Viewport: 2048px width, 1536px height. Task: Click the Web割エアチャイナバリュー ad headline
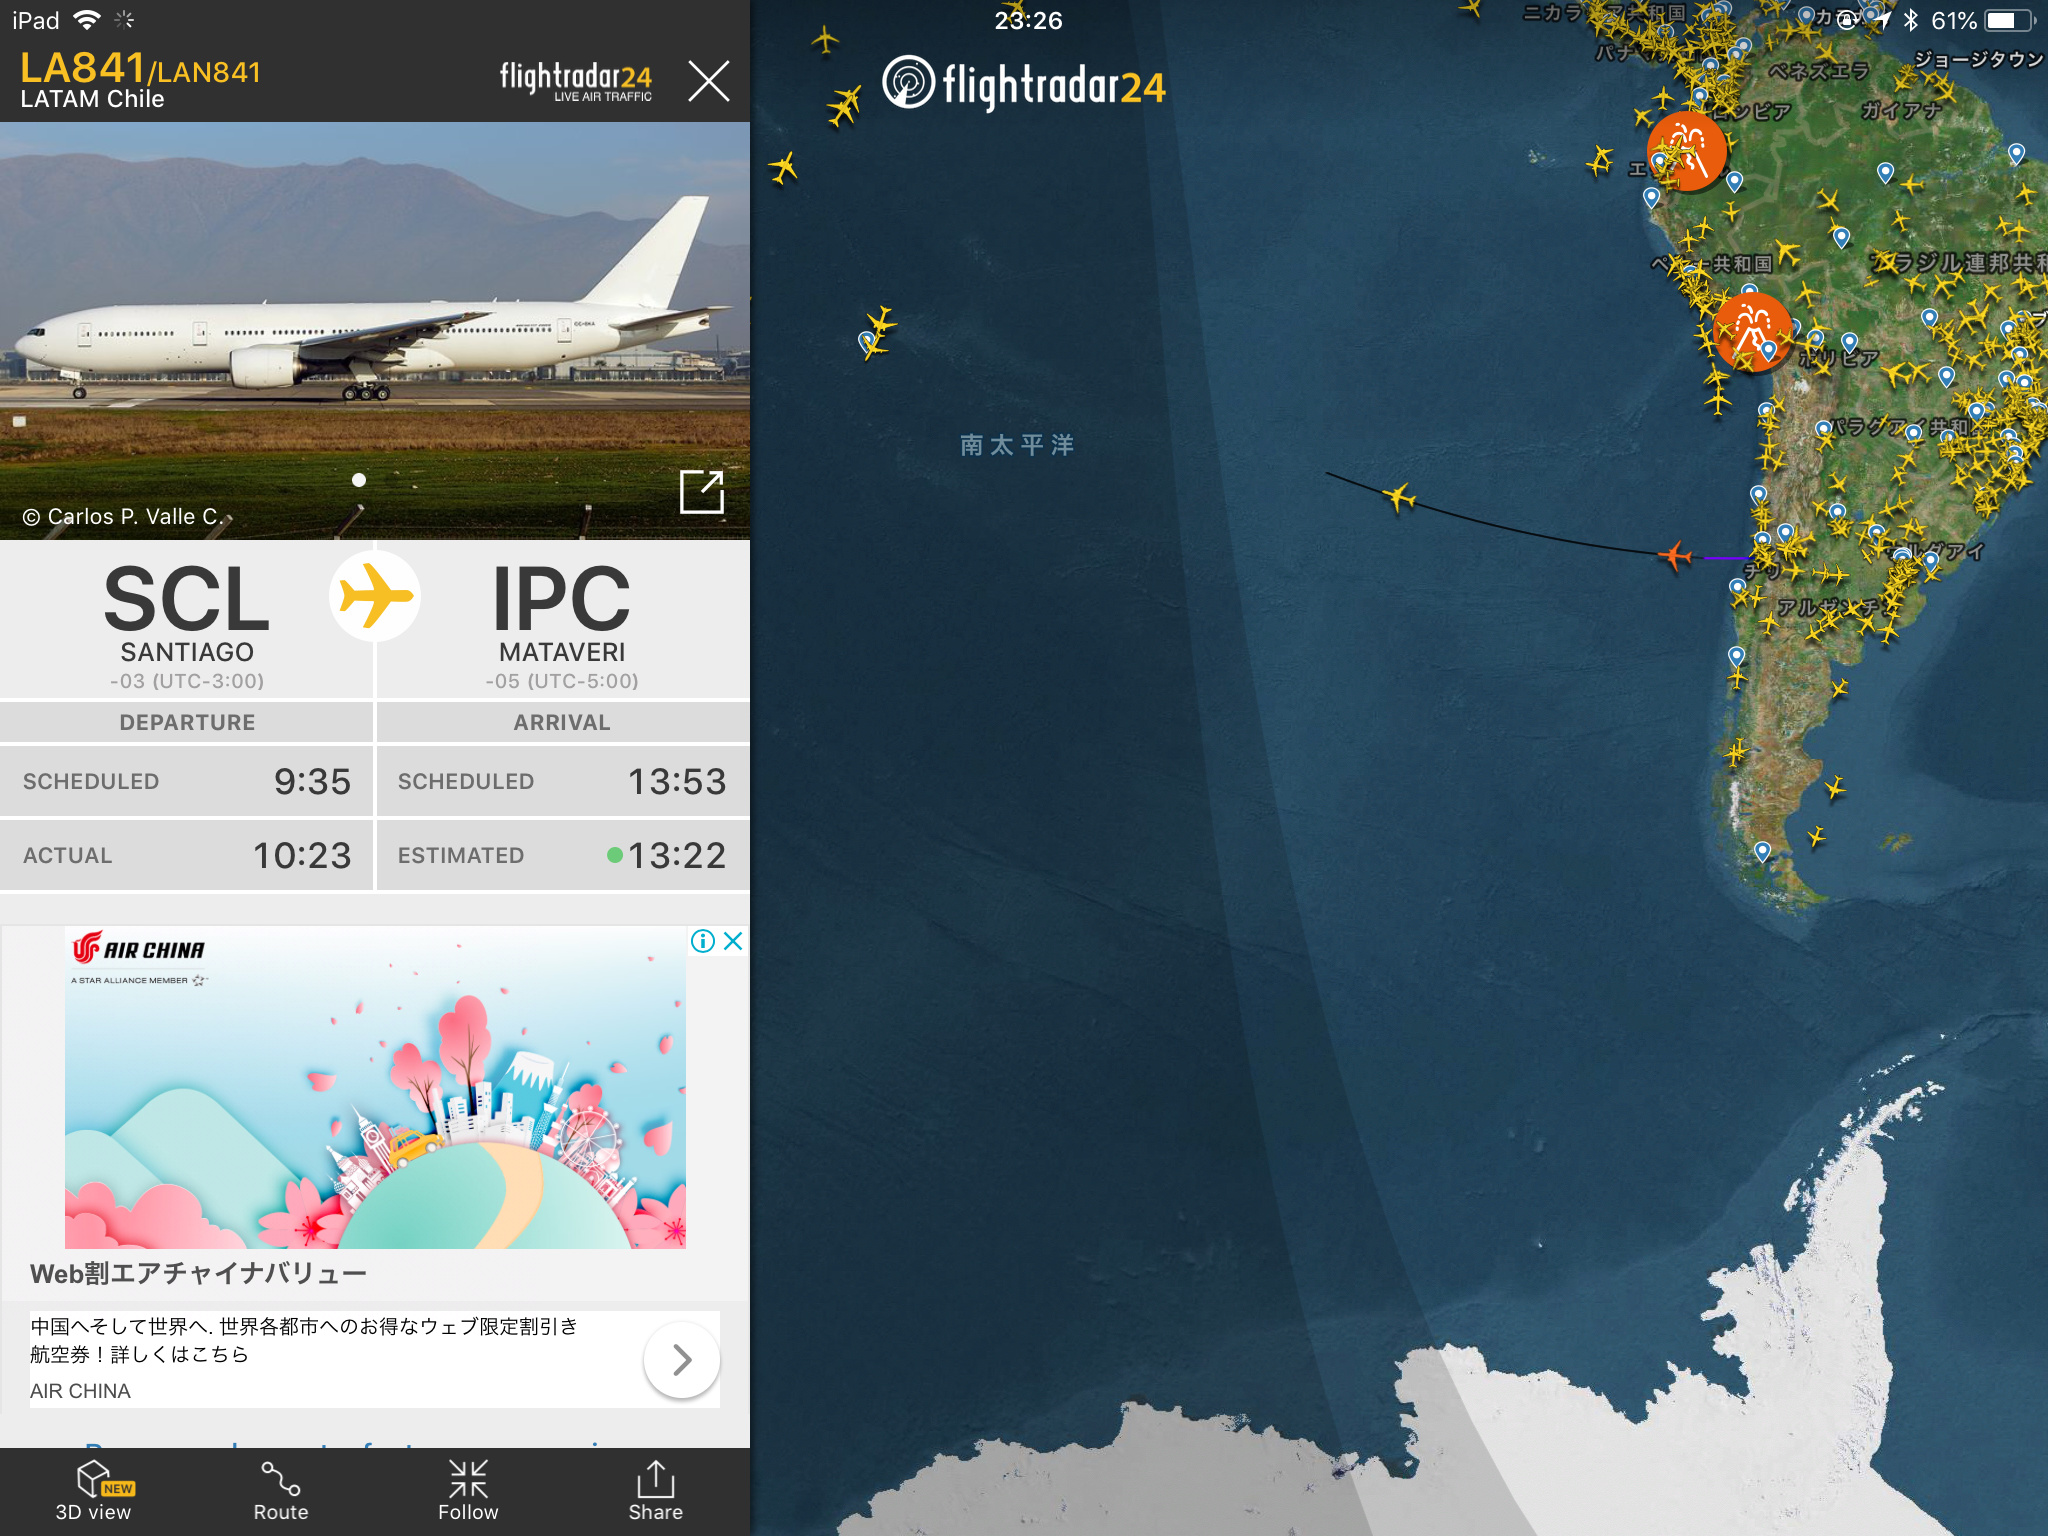(199, 1274)
